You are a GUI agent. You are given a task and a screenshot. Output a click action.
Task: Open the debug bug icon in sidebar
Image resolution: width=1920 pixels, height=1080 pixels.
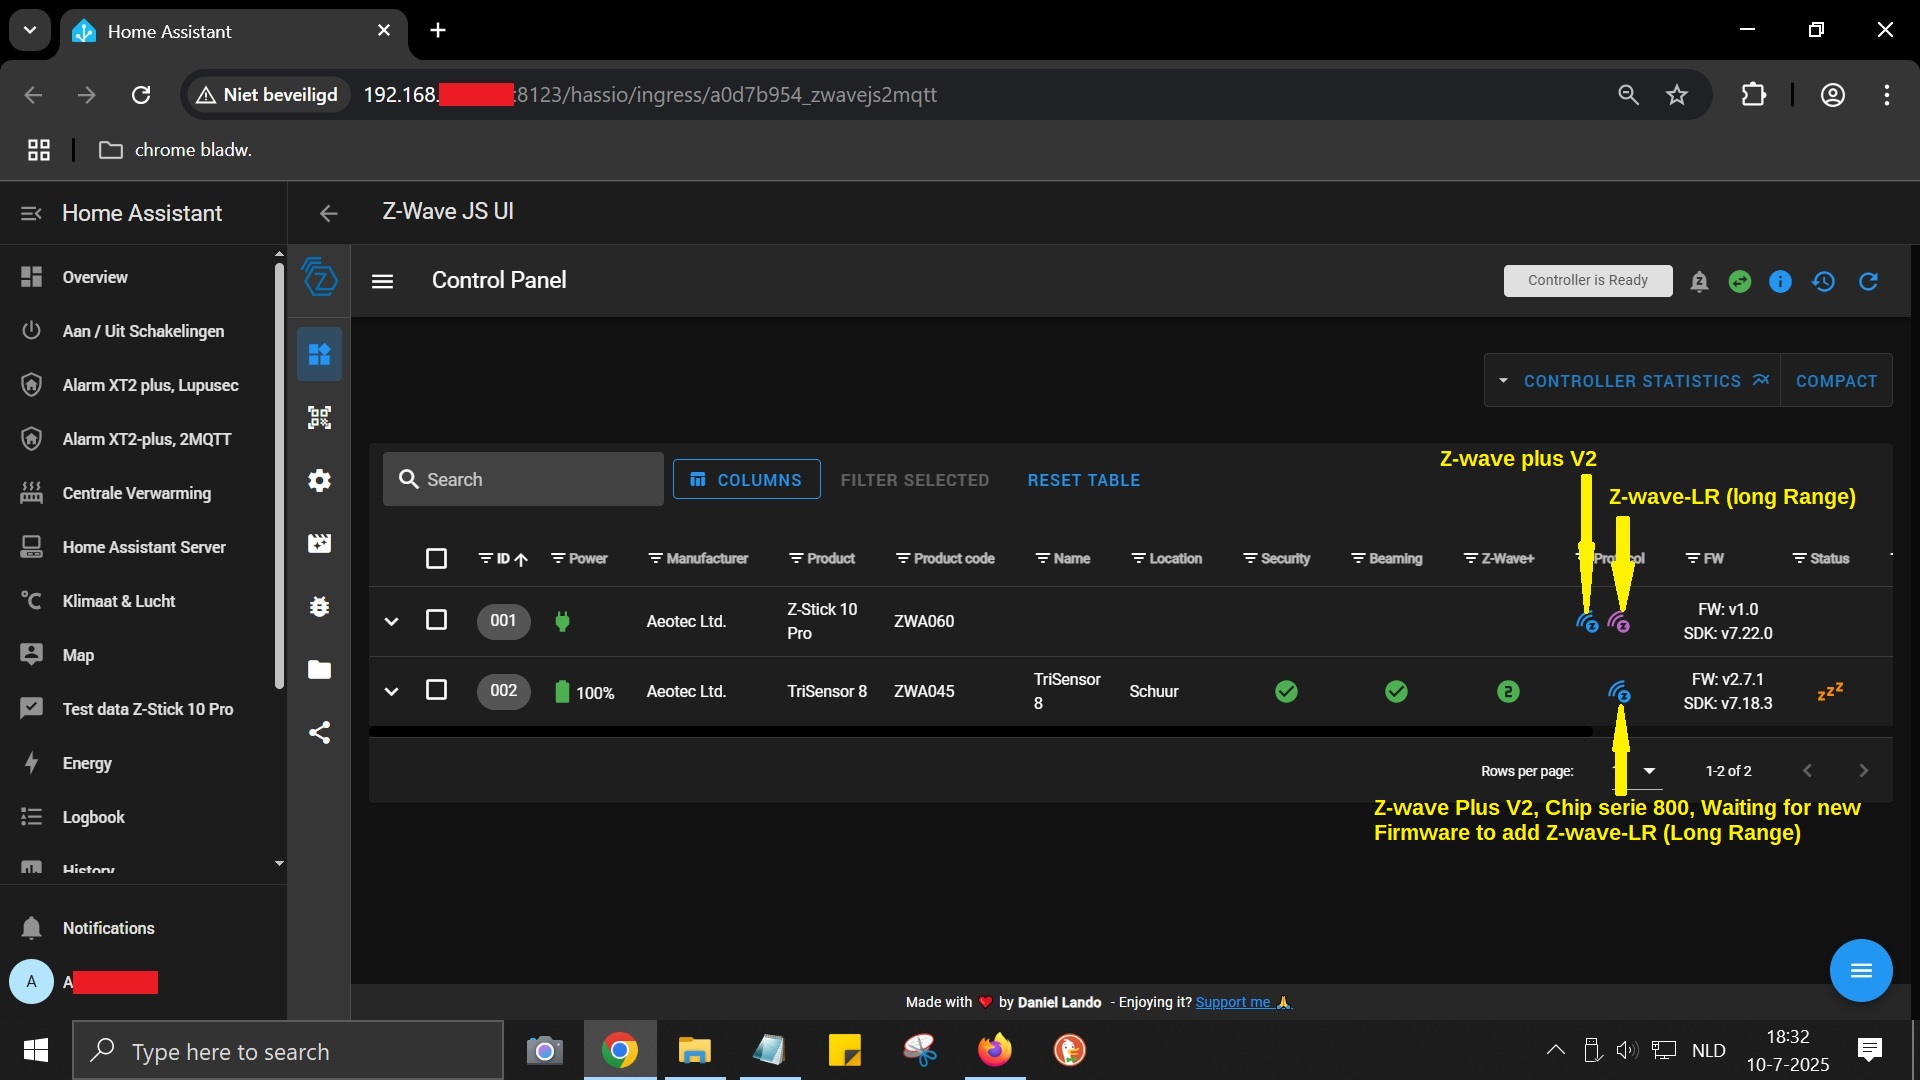pyautogui.click(x=319, y=606)
